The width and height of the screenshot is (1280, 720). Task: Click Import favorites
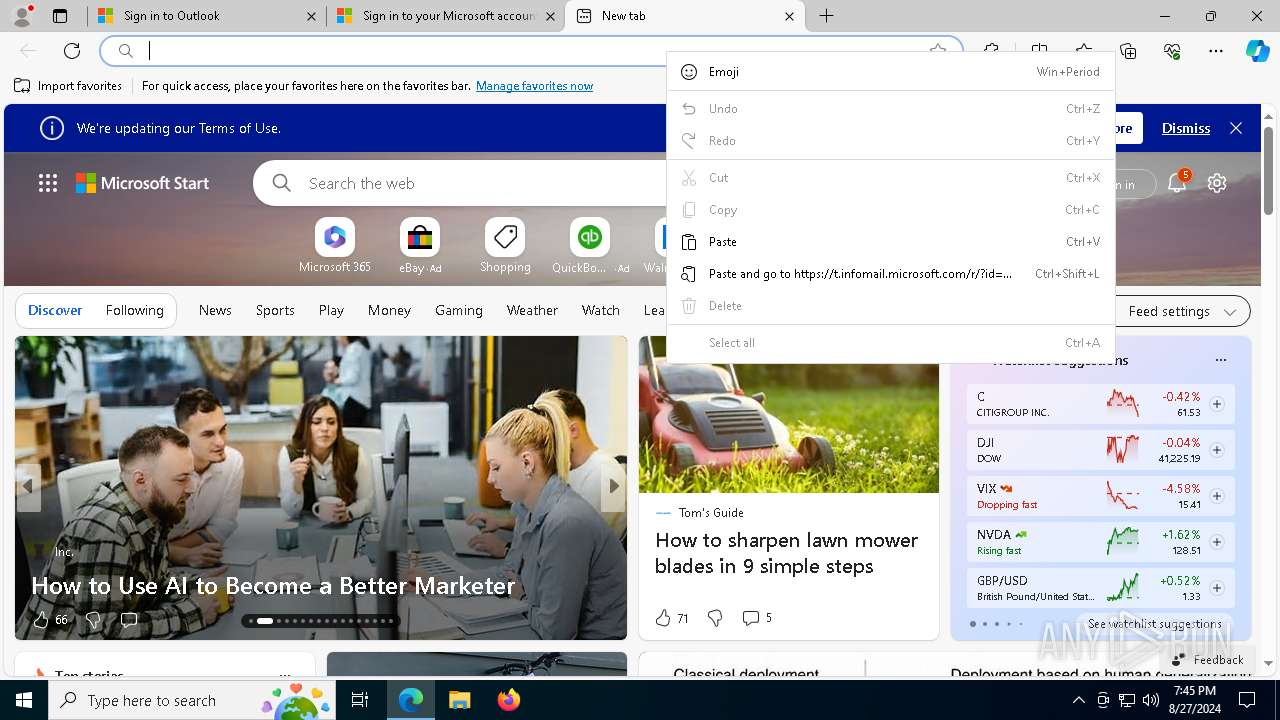pos(68,86)
